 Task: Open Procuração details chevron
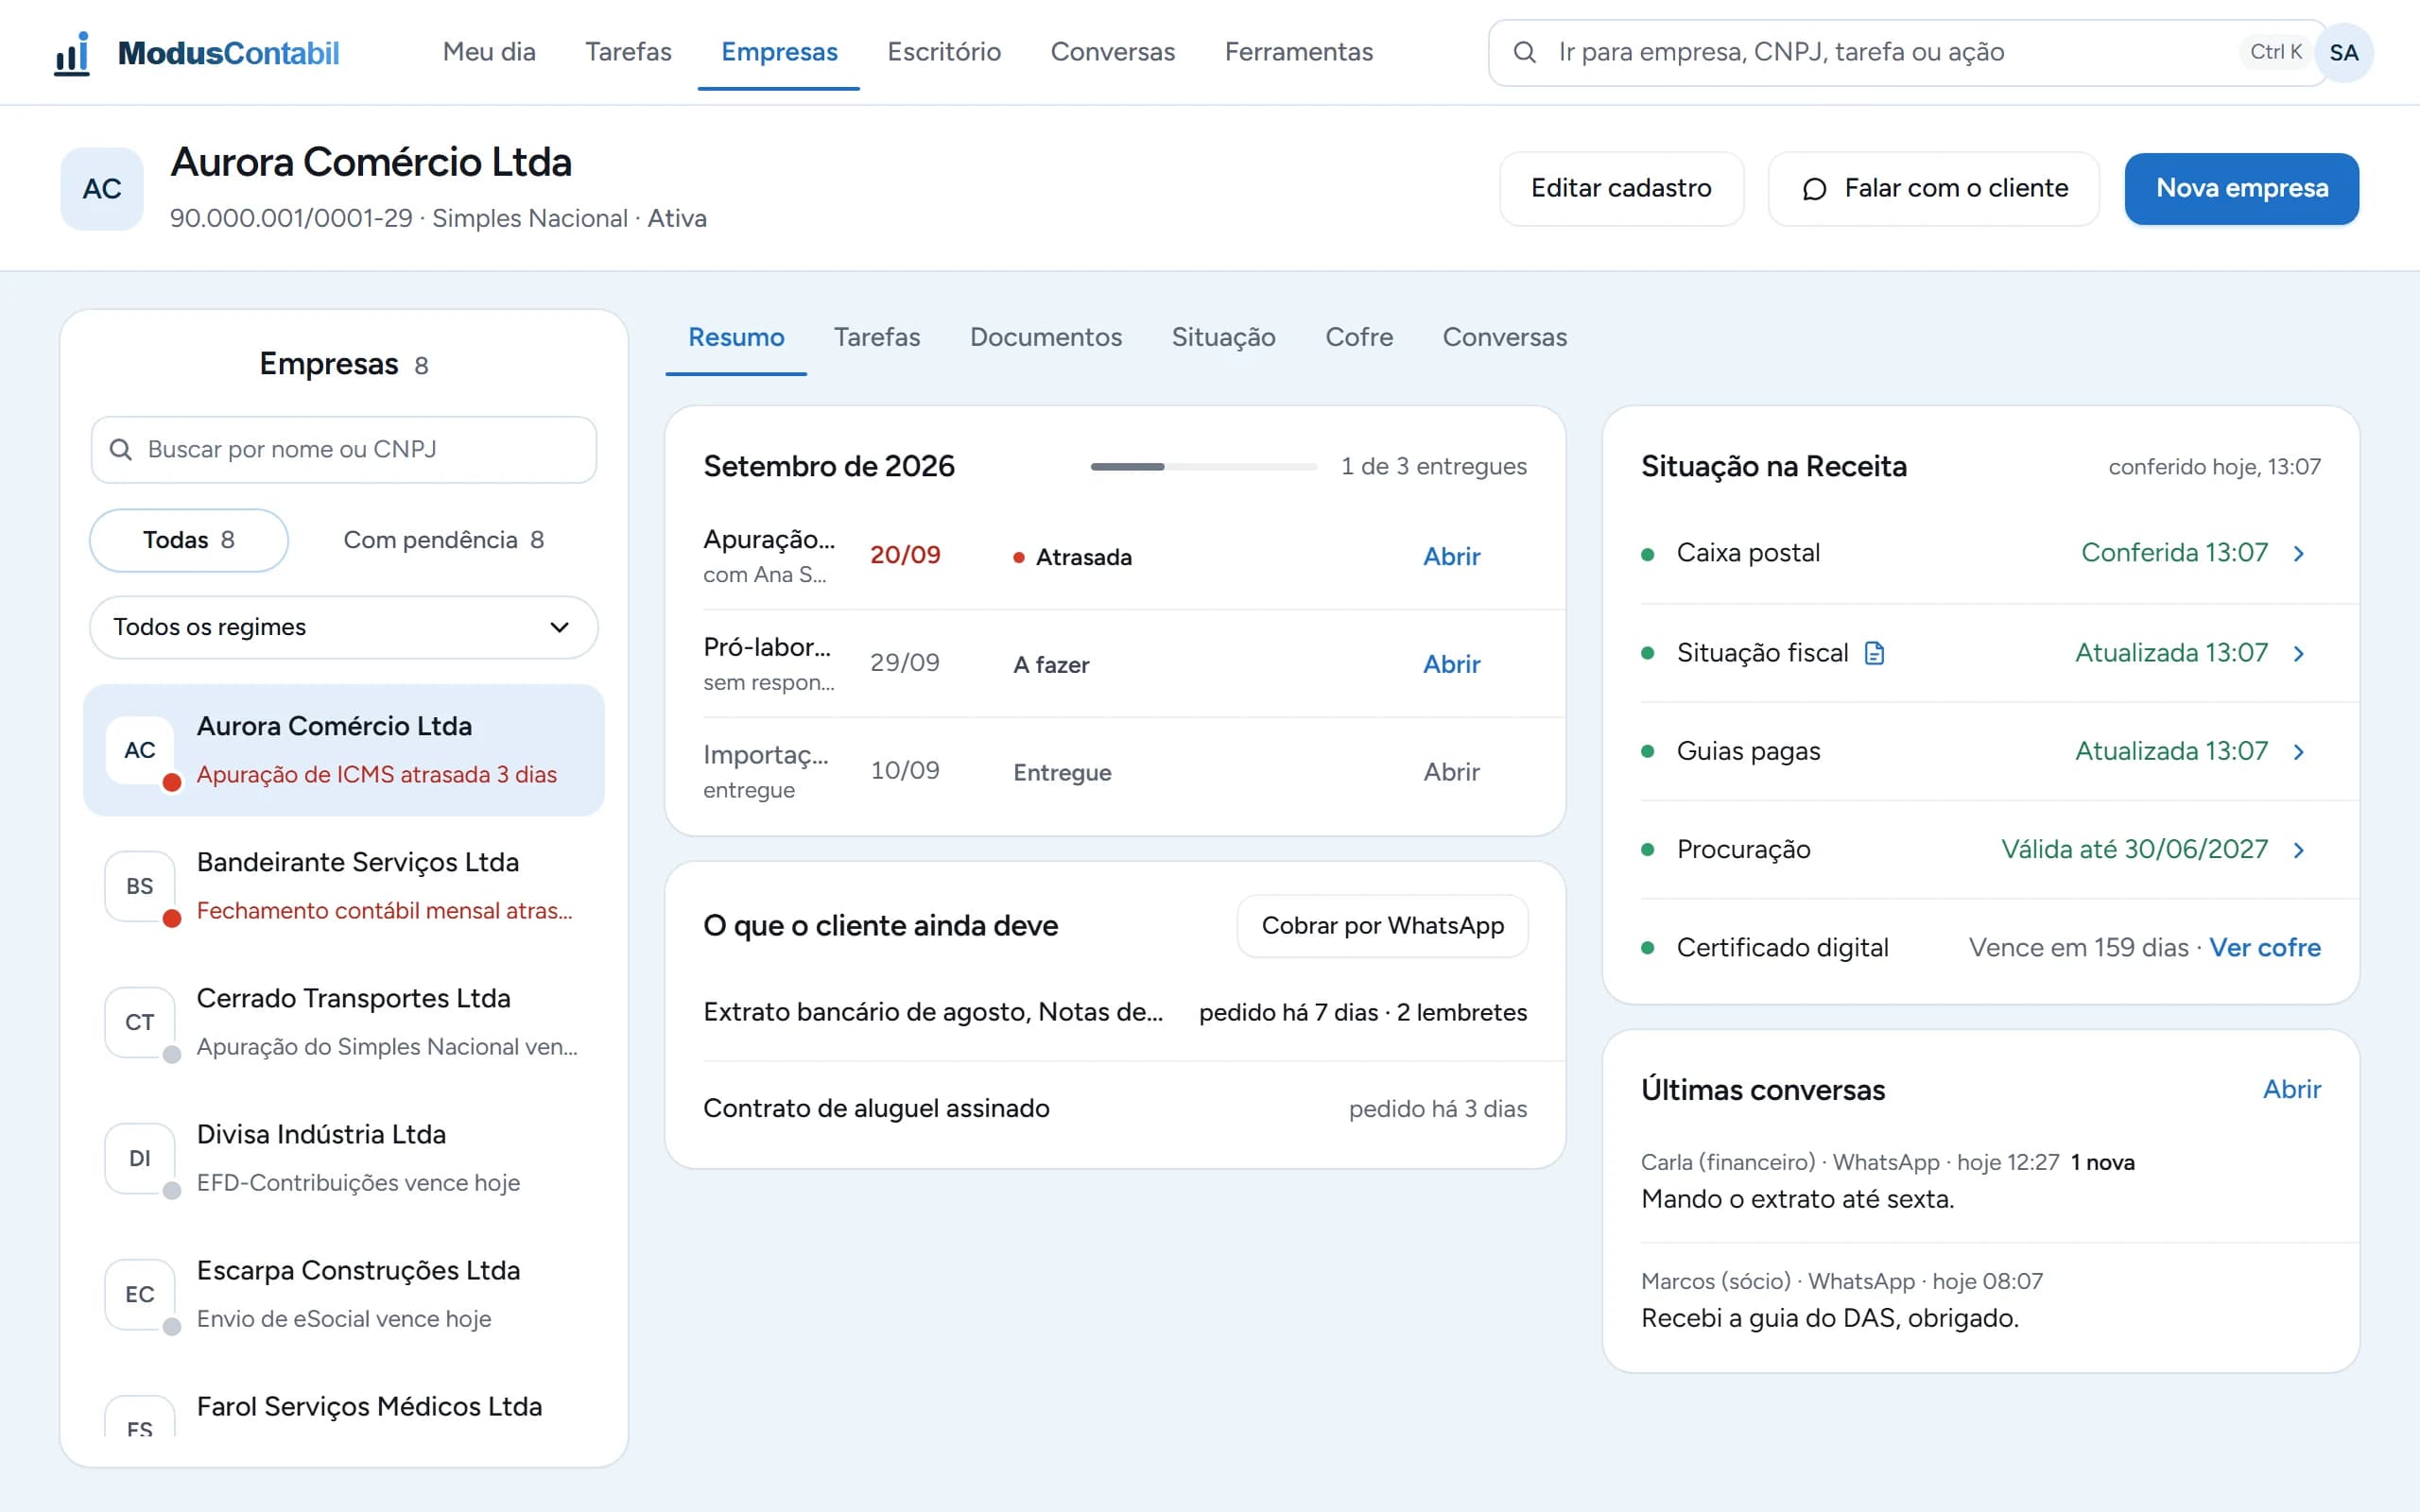2299,849
